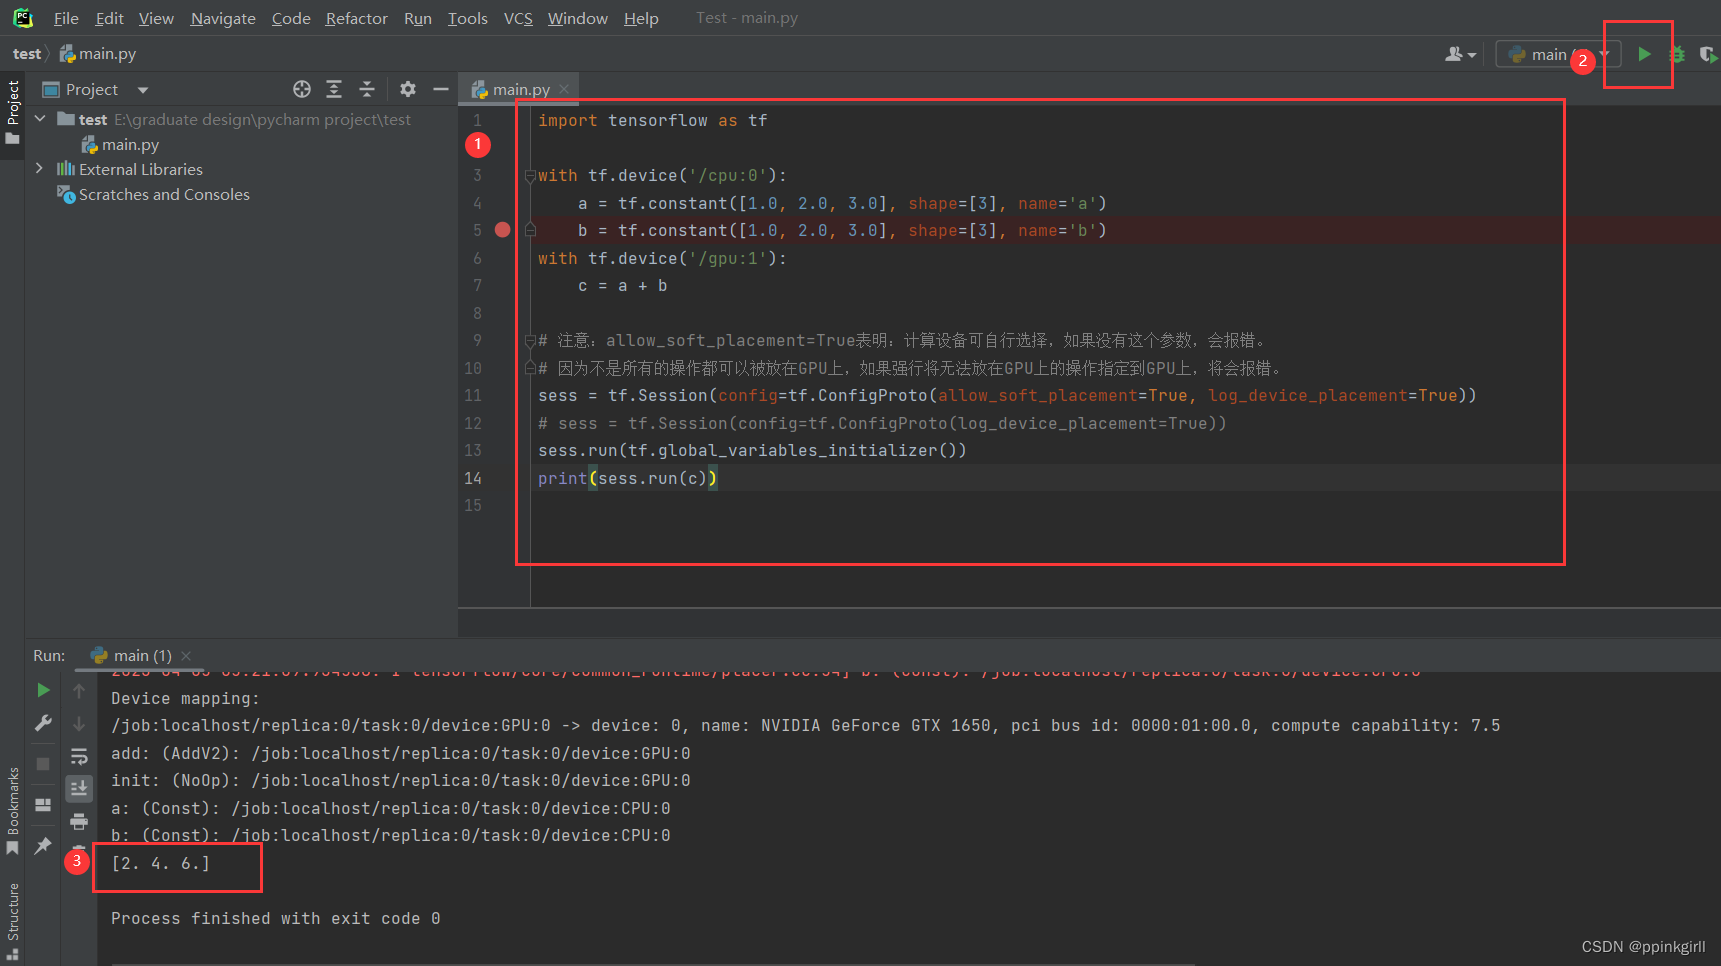Click fold end marker at line 5
This screenshot has width=1721, height=966.
[530, 231]
